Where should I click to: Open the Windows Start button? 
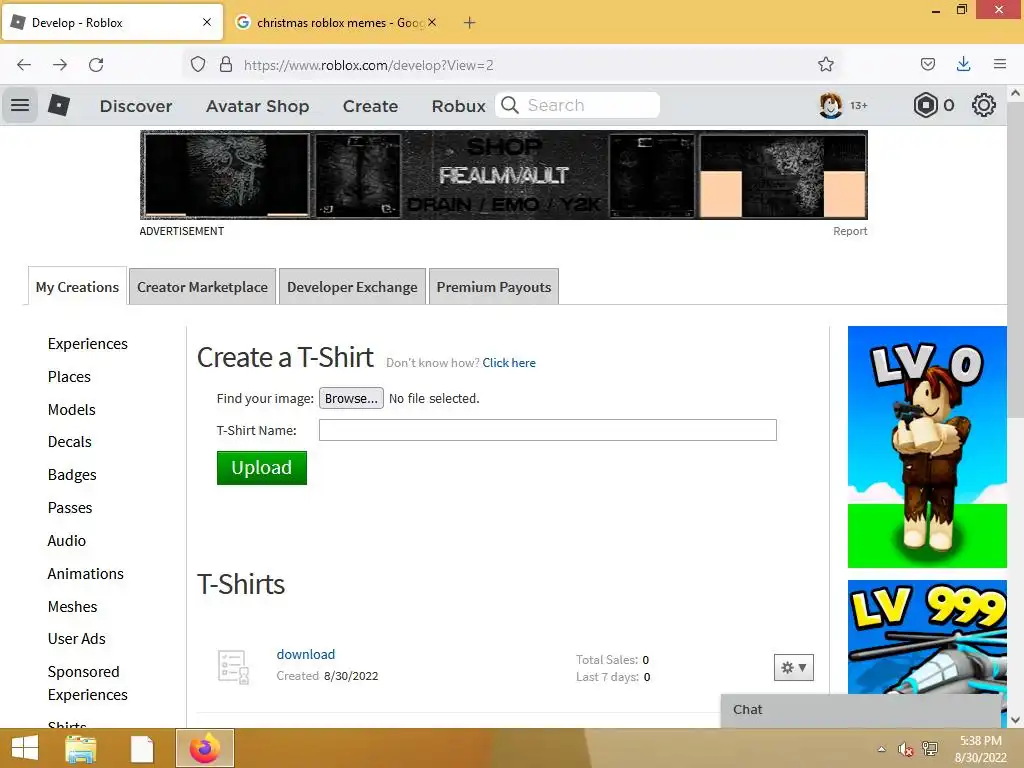25,748
